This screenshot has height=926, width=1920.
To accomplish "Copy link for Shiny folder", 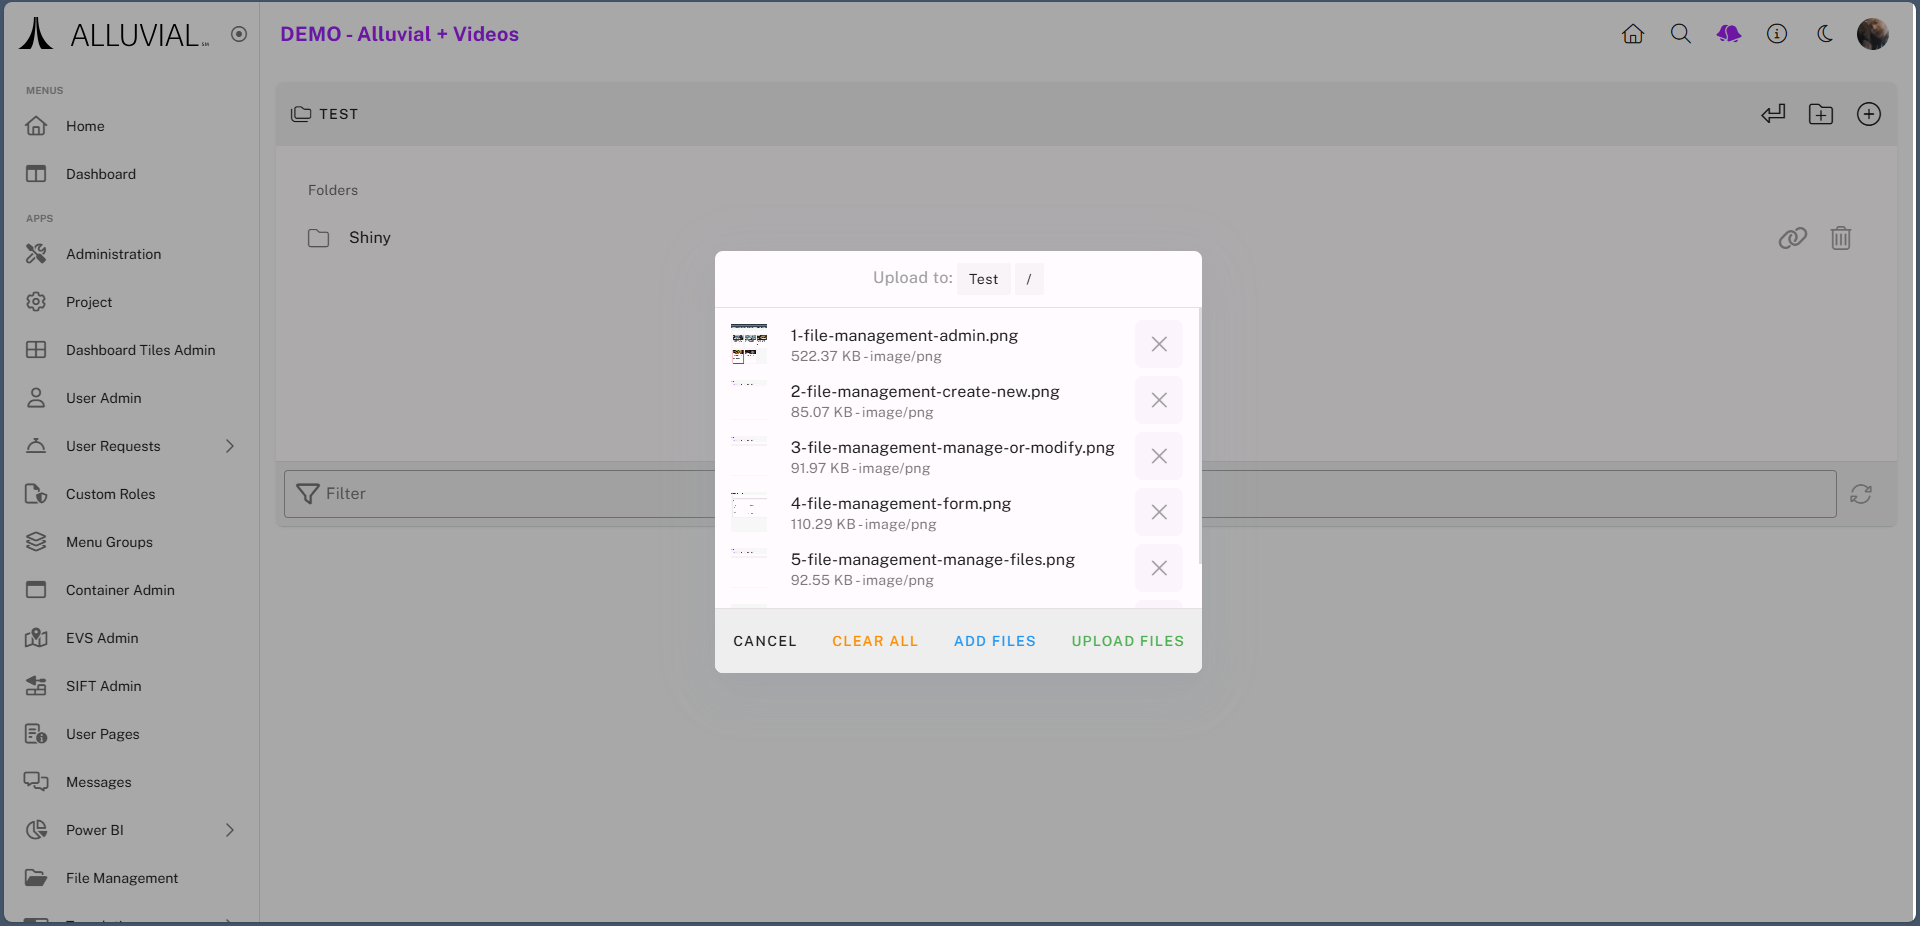I will click(1793, 238).
